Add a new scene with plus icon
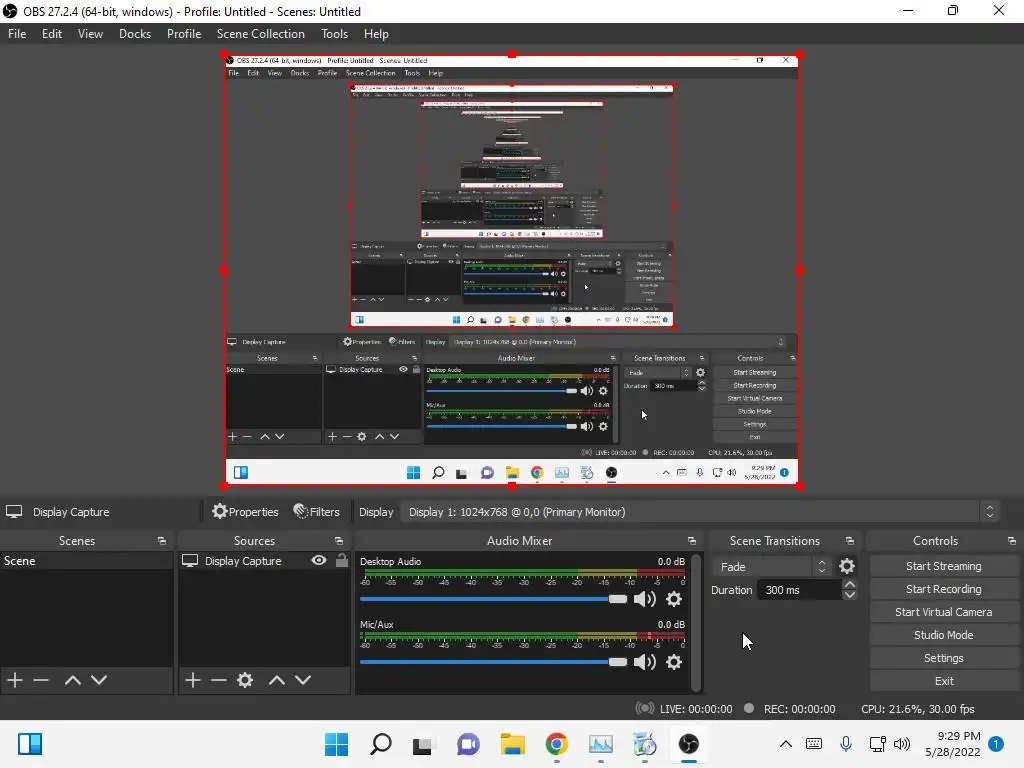The height and width of the screenshot is (768, 1024). click(x=15, y=680)
